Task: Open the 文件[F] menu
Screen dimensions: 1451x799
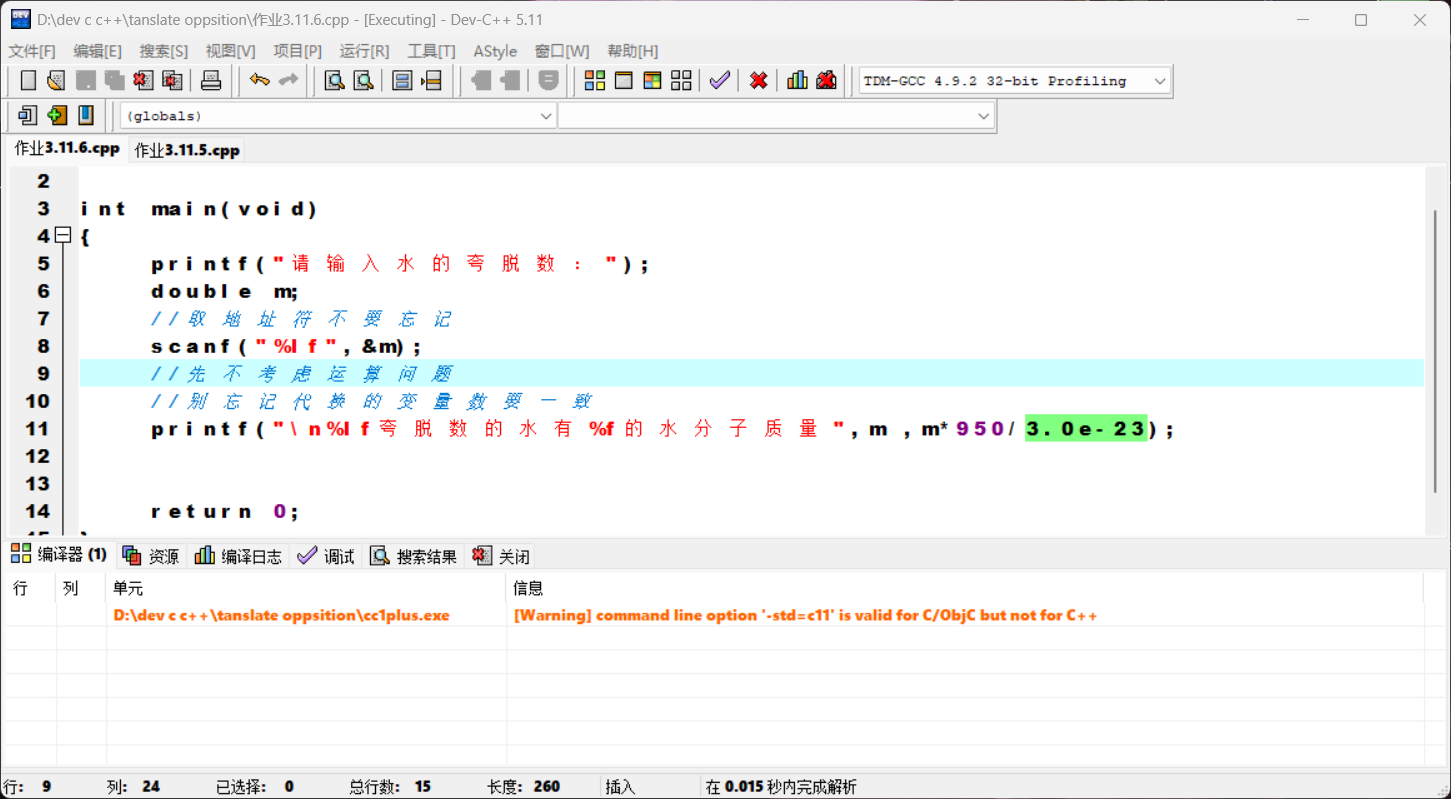Action: (x=32, y=51)
